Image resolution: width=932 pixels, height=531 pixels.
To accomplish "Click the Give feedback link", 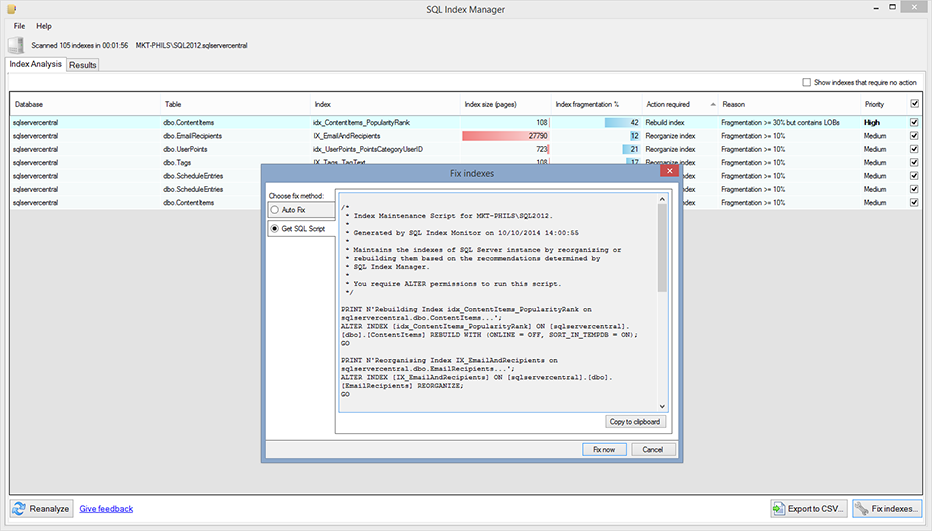I will (x=106, y=508).
